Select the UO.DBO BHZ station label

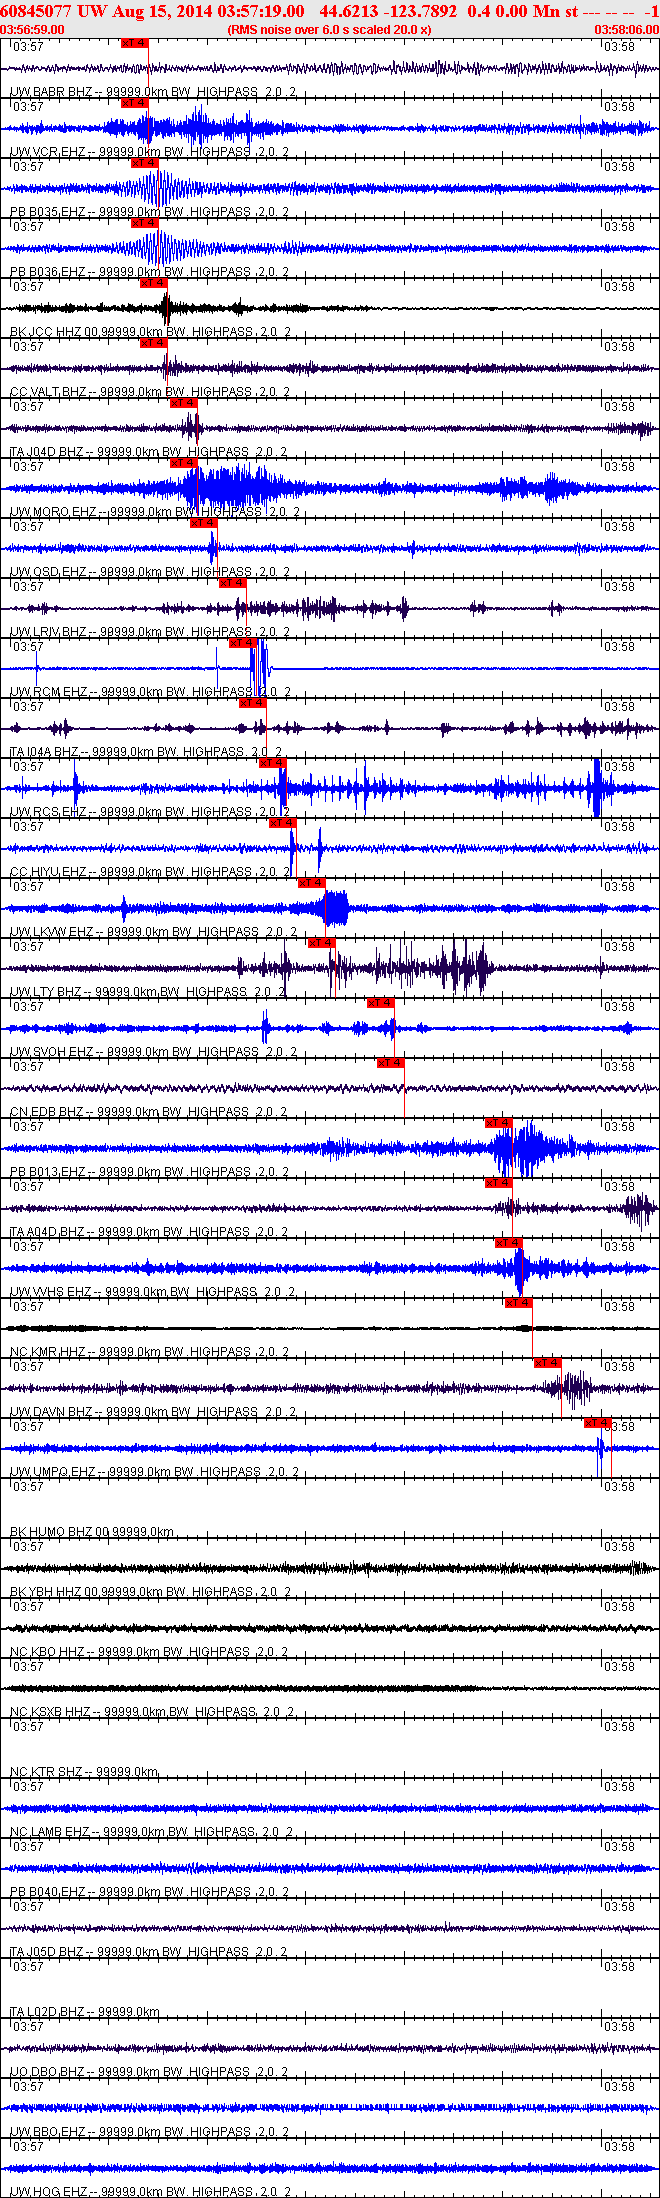(149, 2072)
